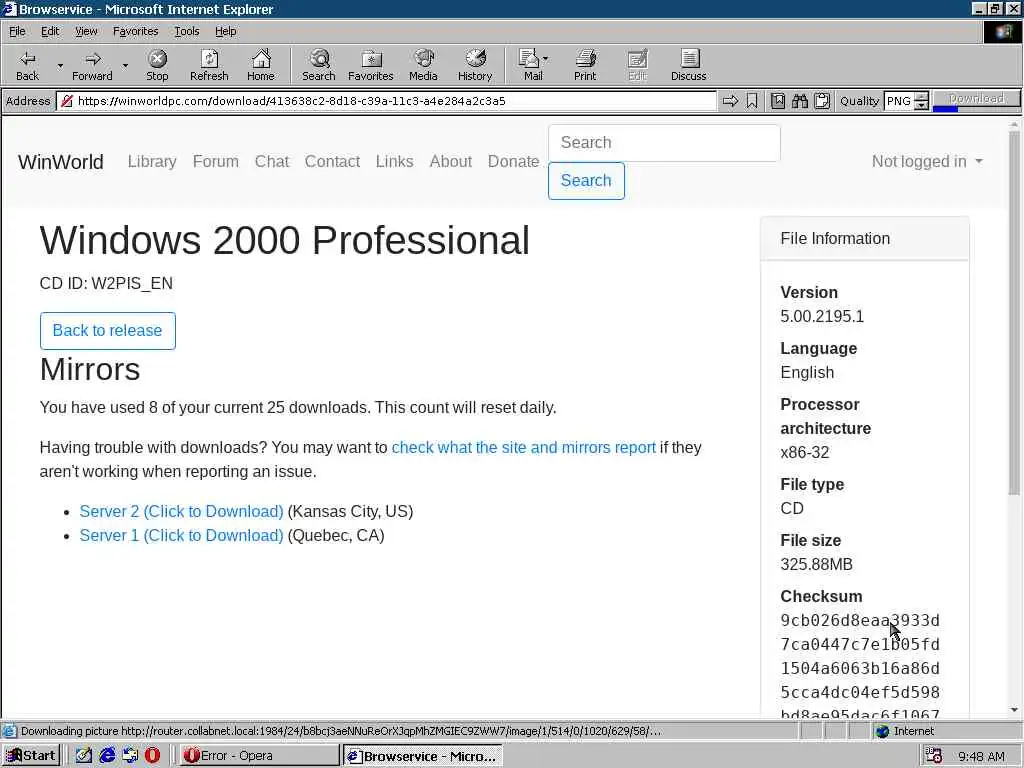Click the Back toolbar button

pyautogui.click(x=27, y=65)
